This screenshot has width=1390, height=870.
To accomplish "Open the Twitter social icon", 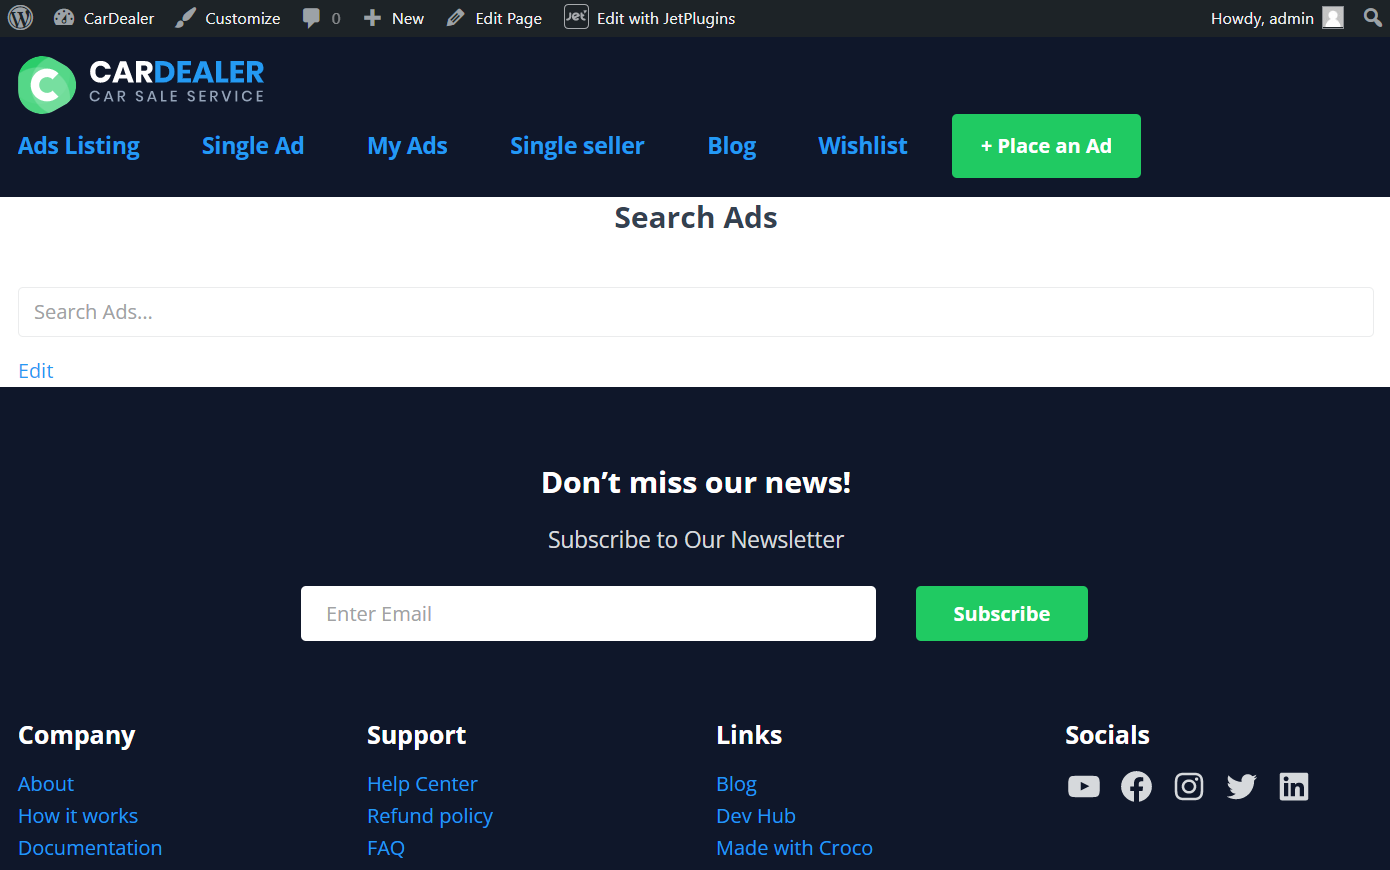I will point(1241,787).
